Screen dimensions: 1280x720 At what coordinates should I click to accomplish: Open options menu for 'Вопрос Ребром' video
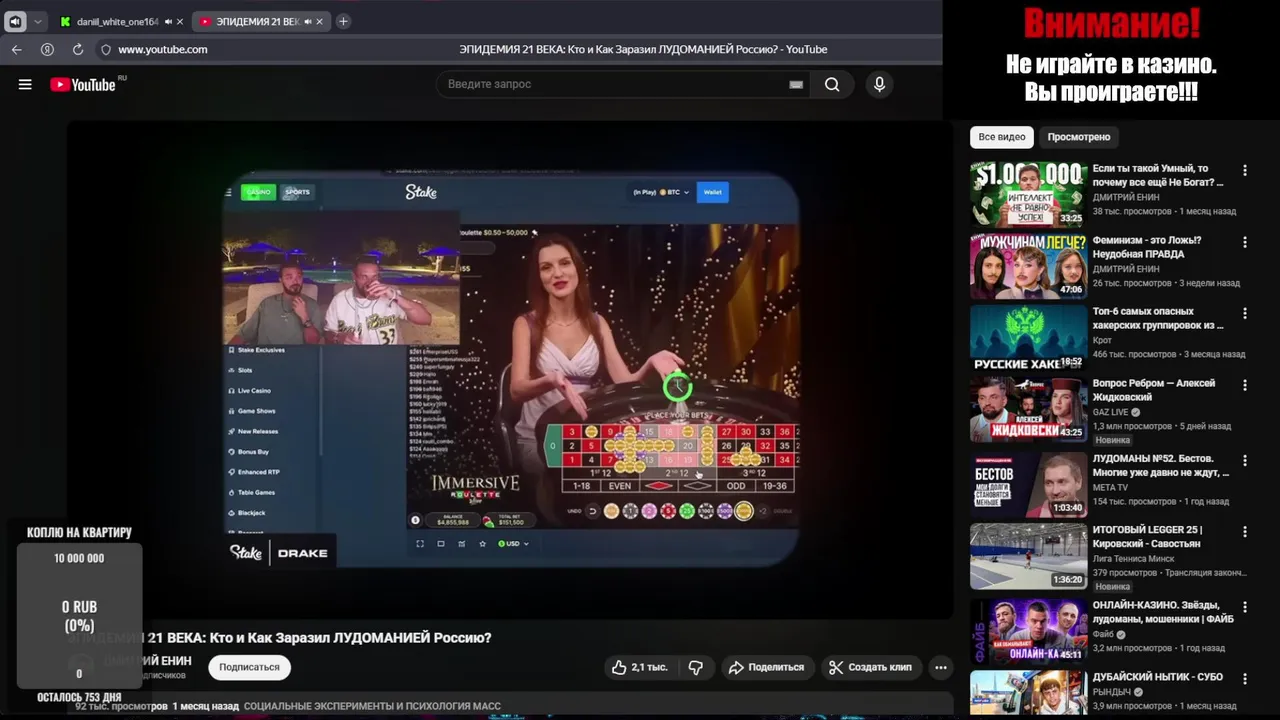(x=1245, y=385)
